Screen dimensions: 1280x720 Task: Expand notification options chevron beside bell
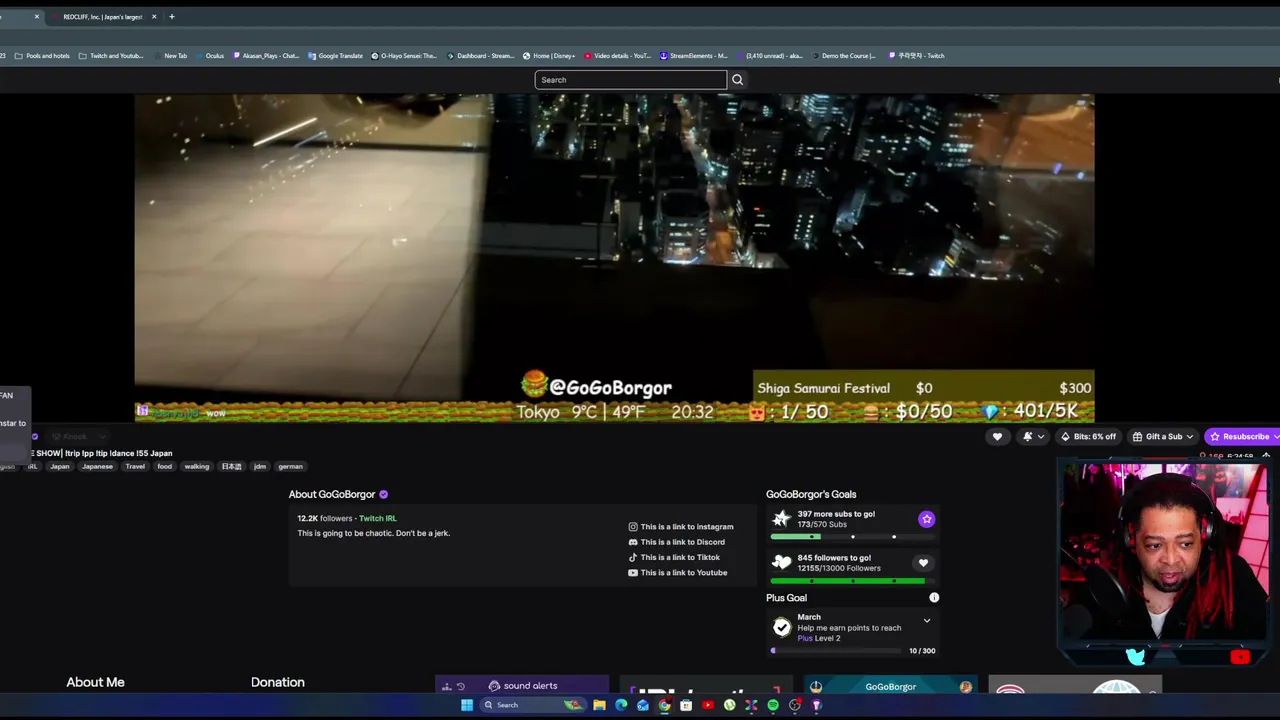[1041, 437]
